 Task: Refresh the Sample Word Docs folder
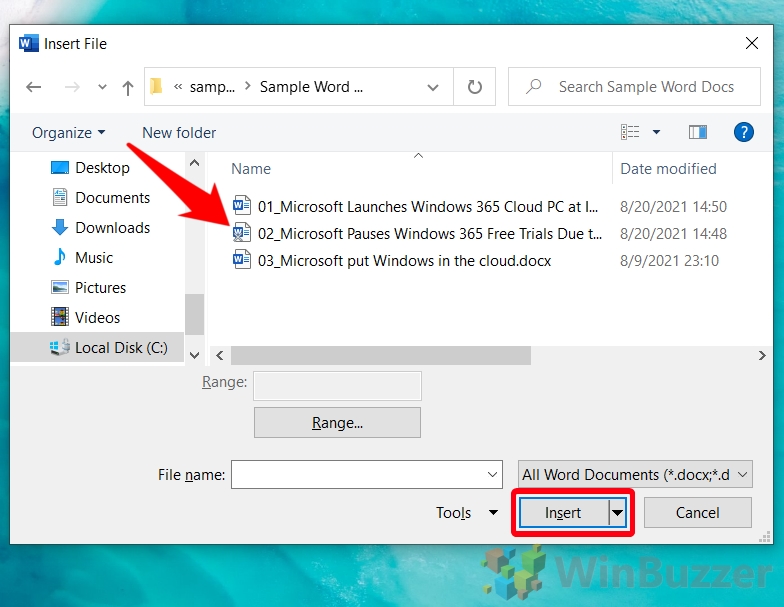click(474, 87)
